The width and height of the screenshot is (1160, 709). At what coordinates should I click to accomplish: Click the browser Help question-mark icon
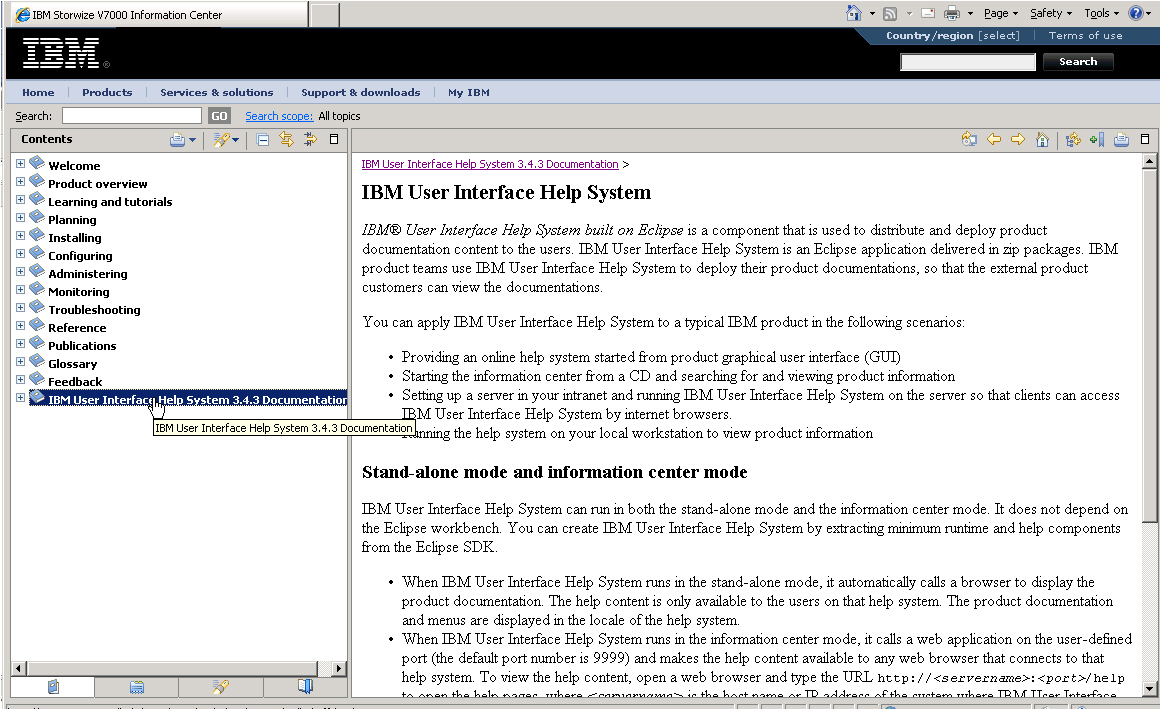[1136, 13]
